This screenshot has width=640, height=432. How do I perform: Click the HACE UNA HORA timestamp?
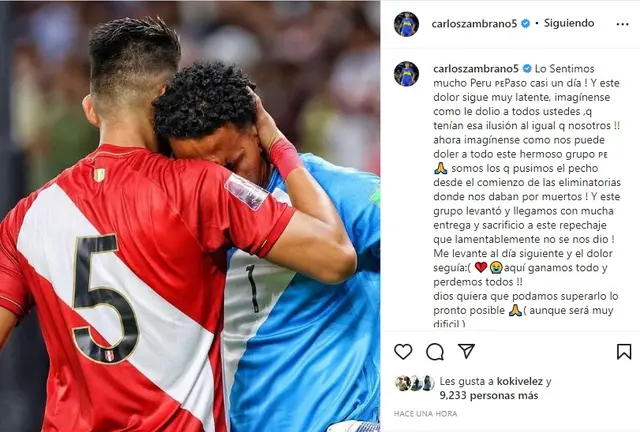425,414
